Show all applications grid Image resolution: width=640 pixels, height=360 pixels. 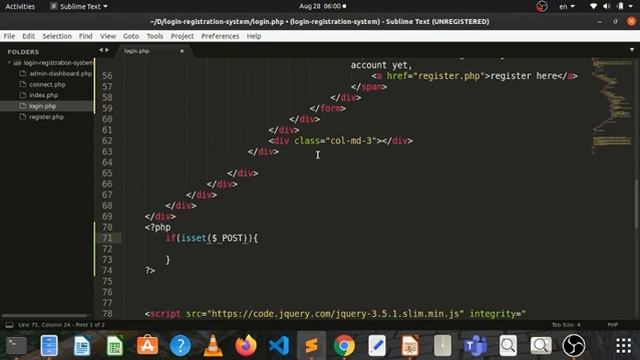click(623, 345)
